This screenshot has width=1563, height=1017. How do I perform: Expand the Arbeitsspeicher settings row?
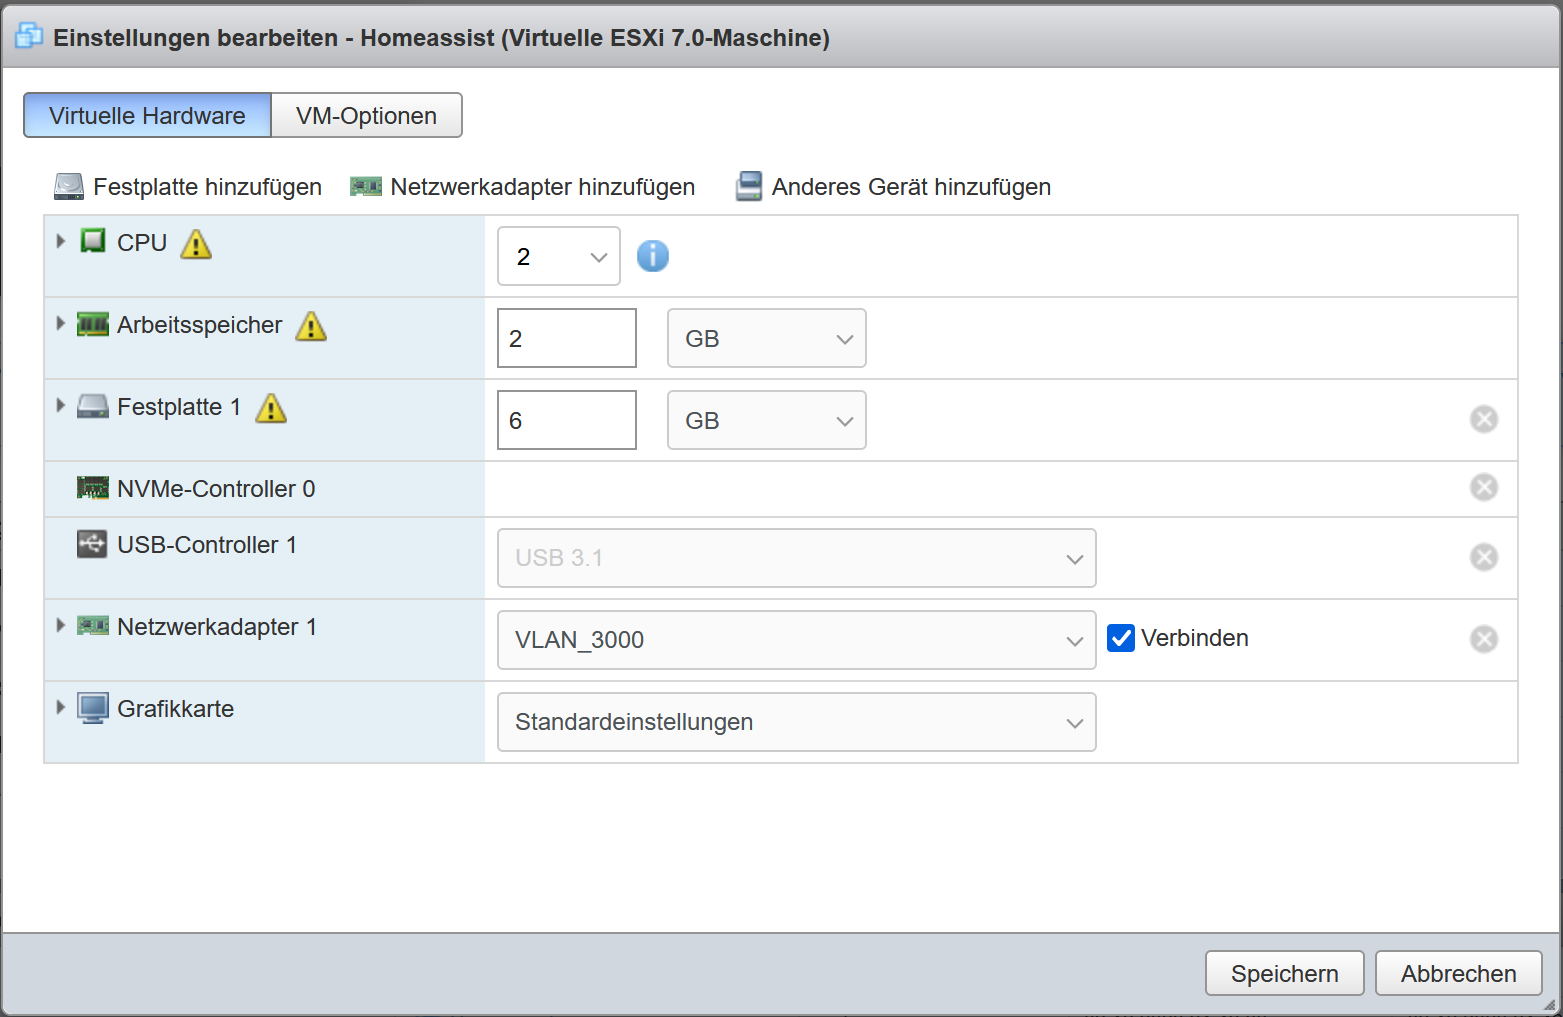pyautogui.click(x=61, y=323)
